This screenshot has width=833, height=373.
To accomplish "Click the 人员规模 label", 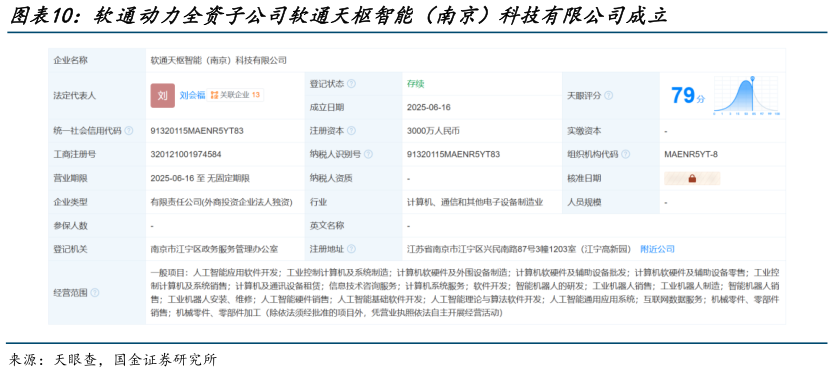I will tap(584, 202).
